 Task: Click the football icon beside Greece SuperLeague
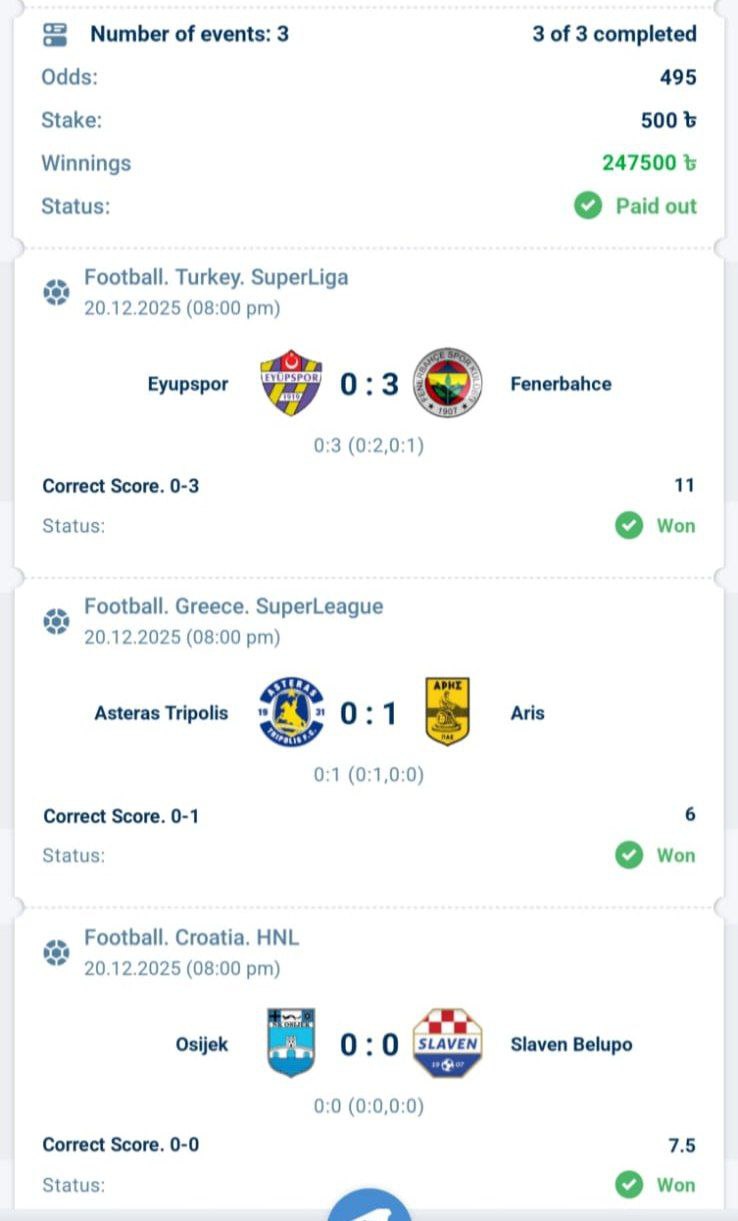tap(56, 621)
